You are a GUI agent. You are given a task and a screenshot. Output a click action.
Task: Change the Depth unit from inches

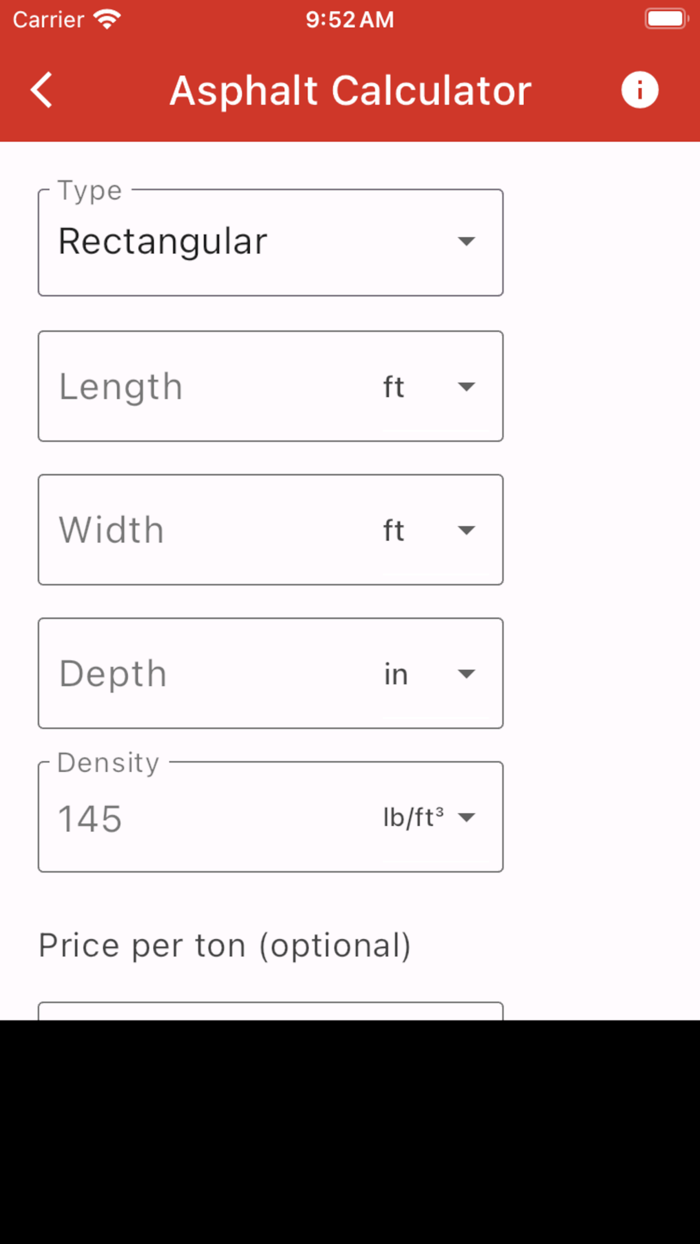pyautogui.click(x=465, y=673)
